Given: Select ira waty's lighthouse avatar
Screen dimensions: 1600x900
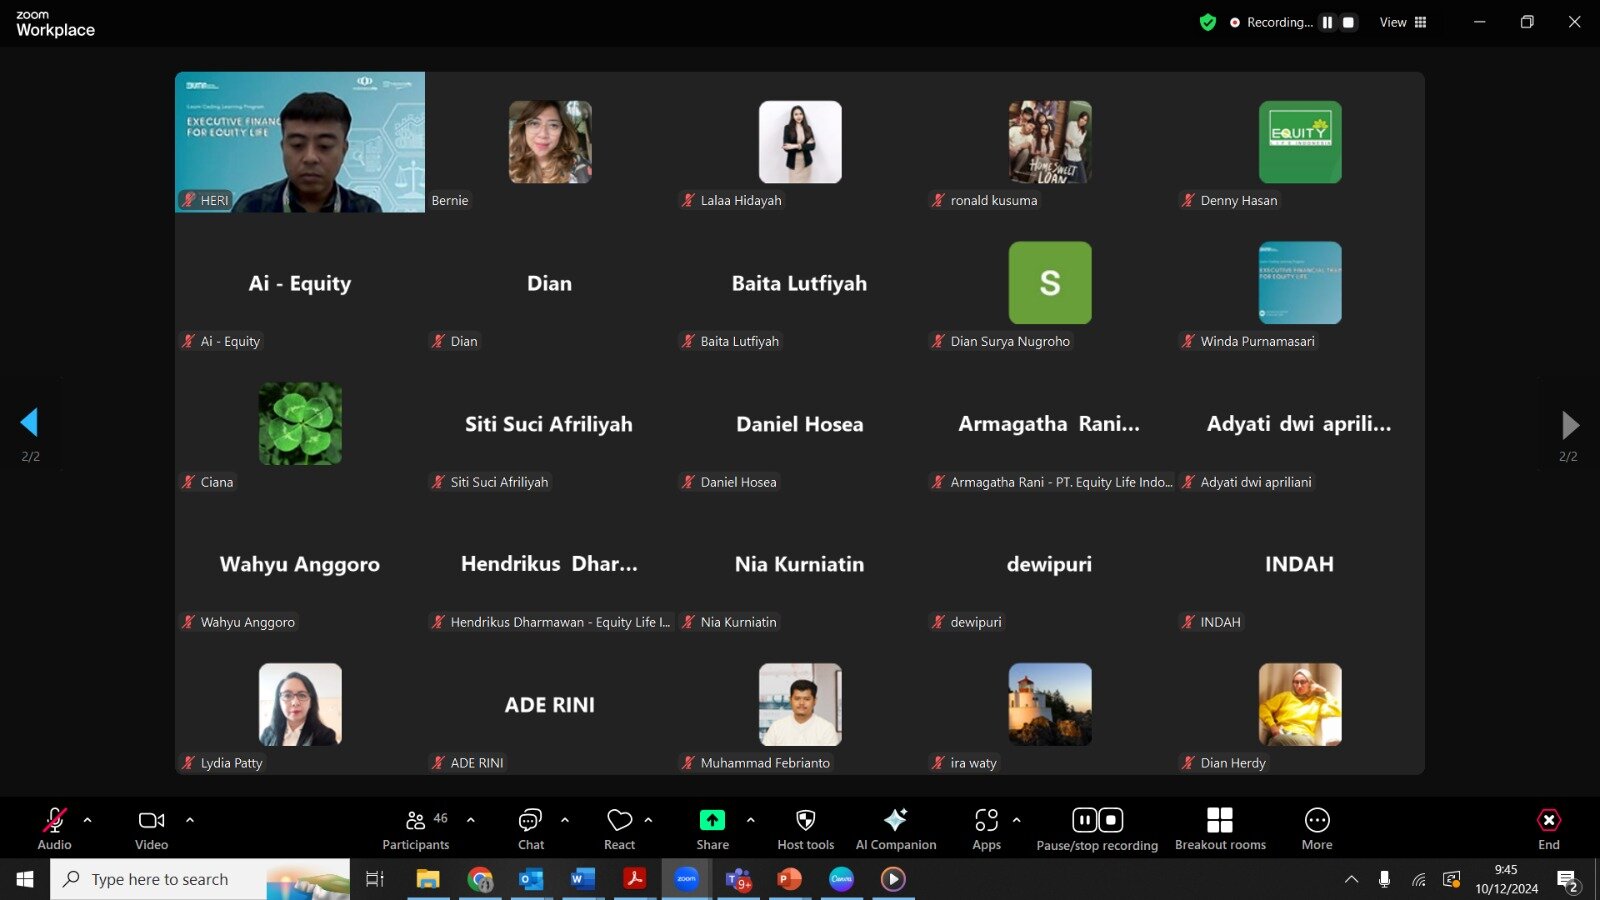Looking at the screenshot, I should 1050,705.
